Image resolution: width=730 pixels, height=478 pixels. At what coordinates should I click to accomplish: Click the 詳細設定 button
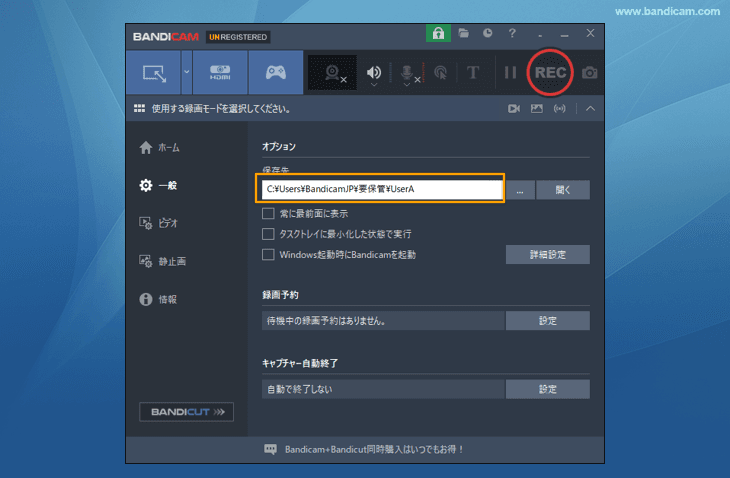[x=548, y=255]
